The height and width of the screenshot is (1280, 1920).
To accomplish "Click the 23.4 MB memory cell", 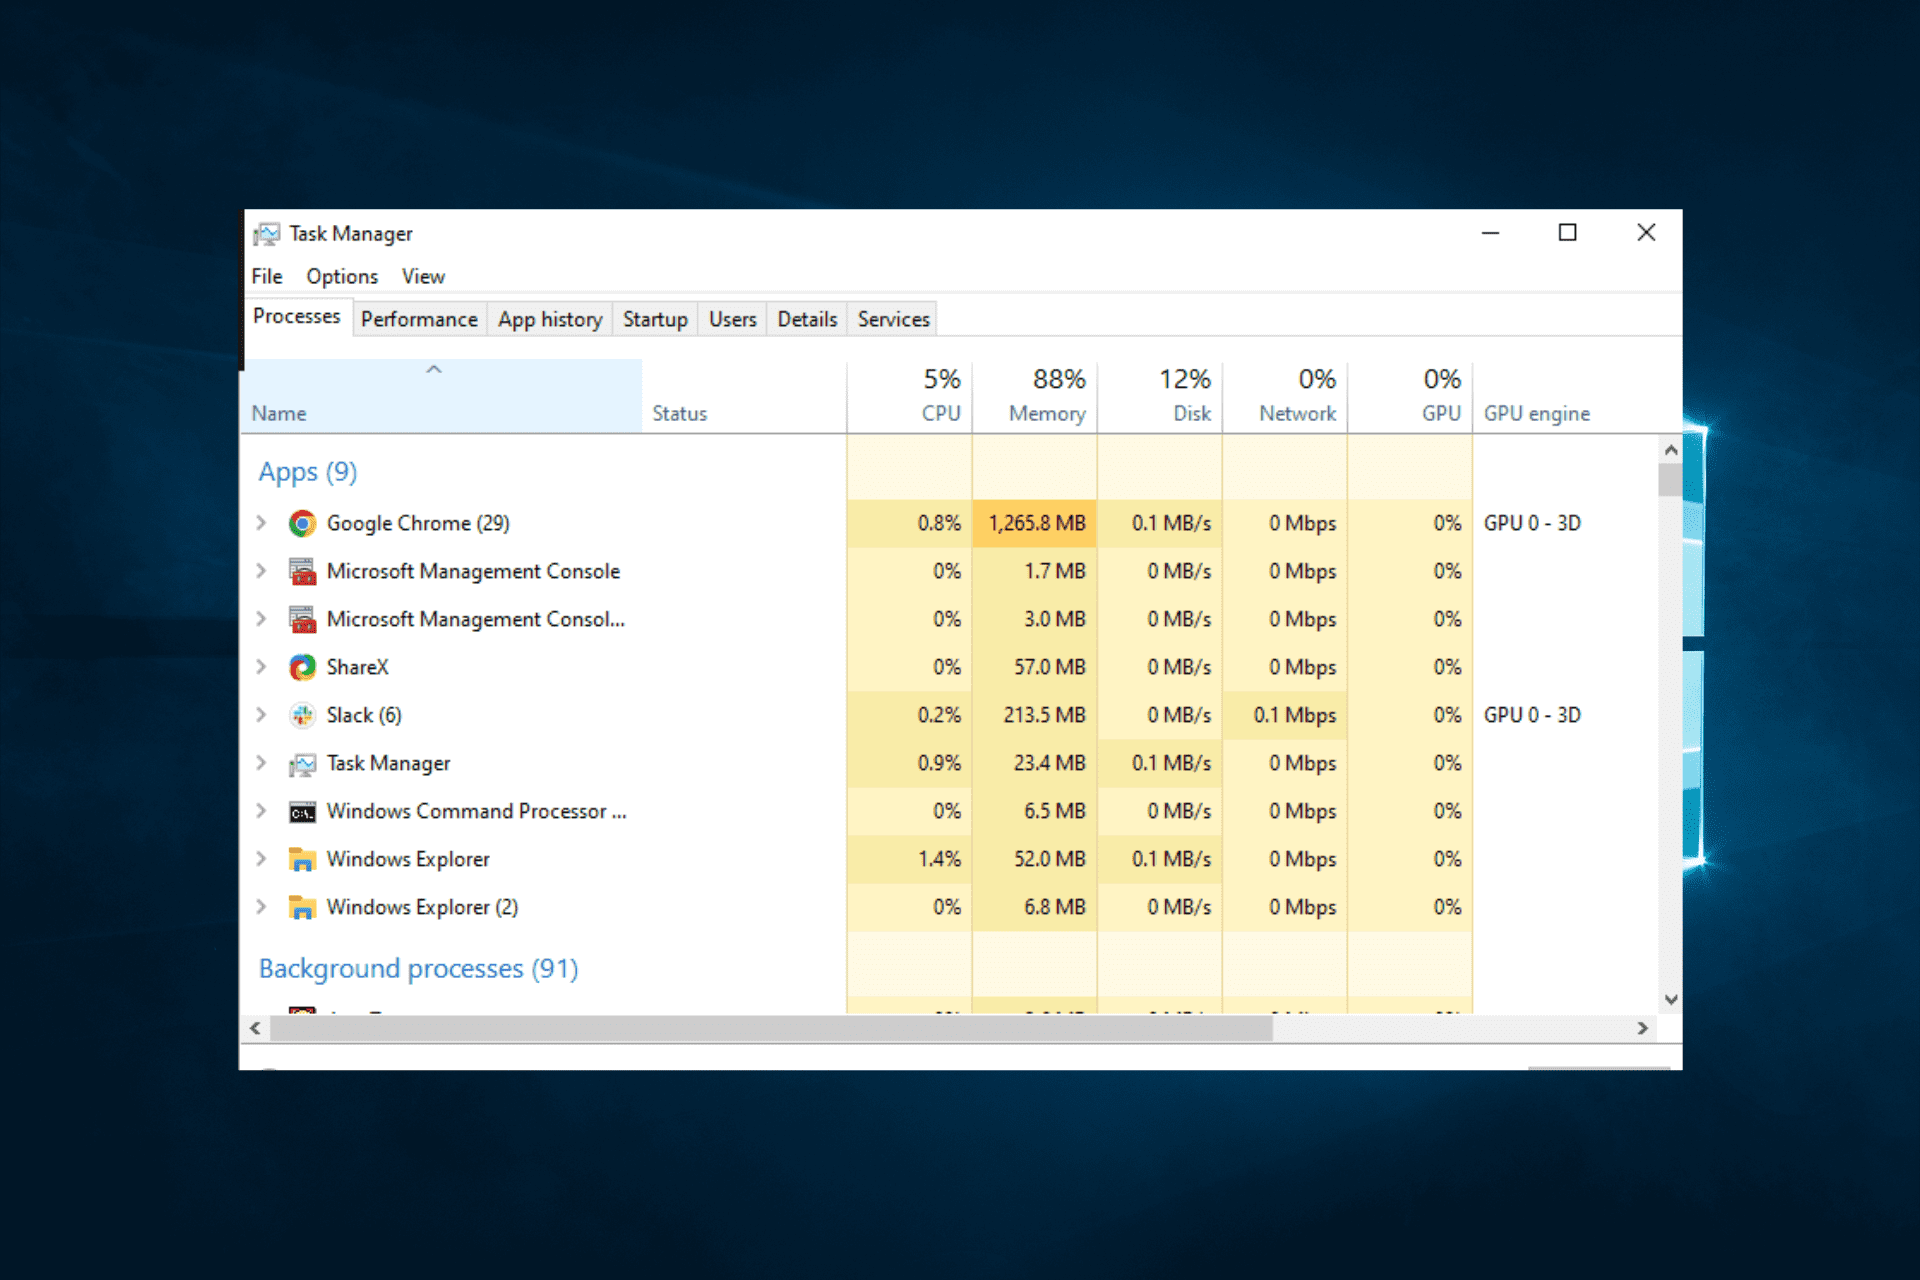I will click(1035, 763).
